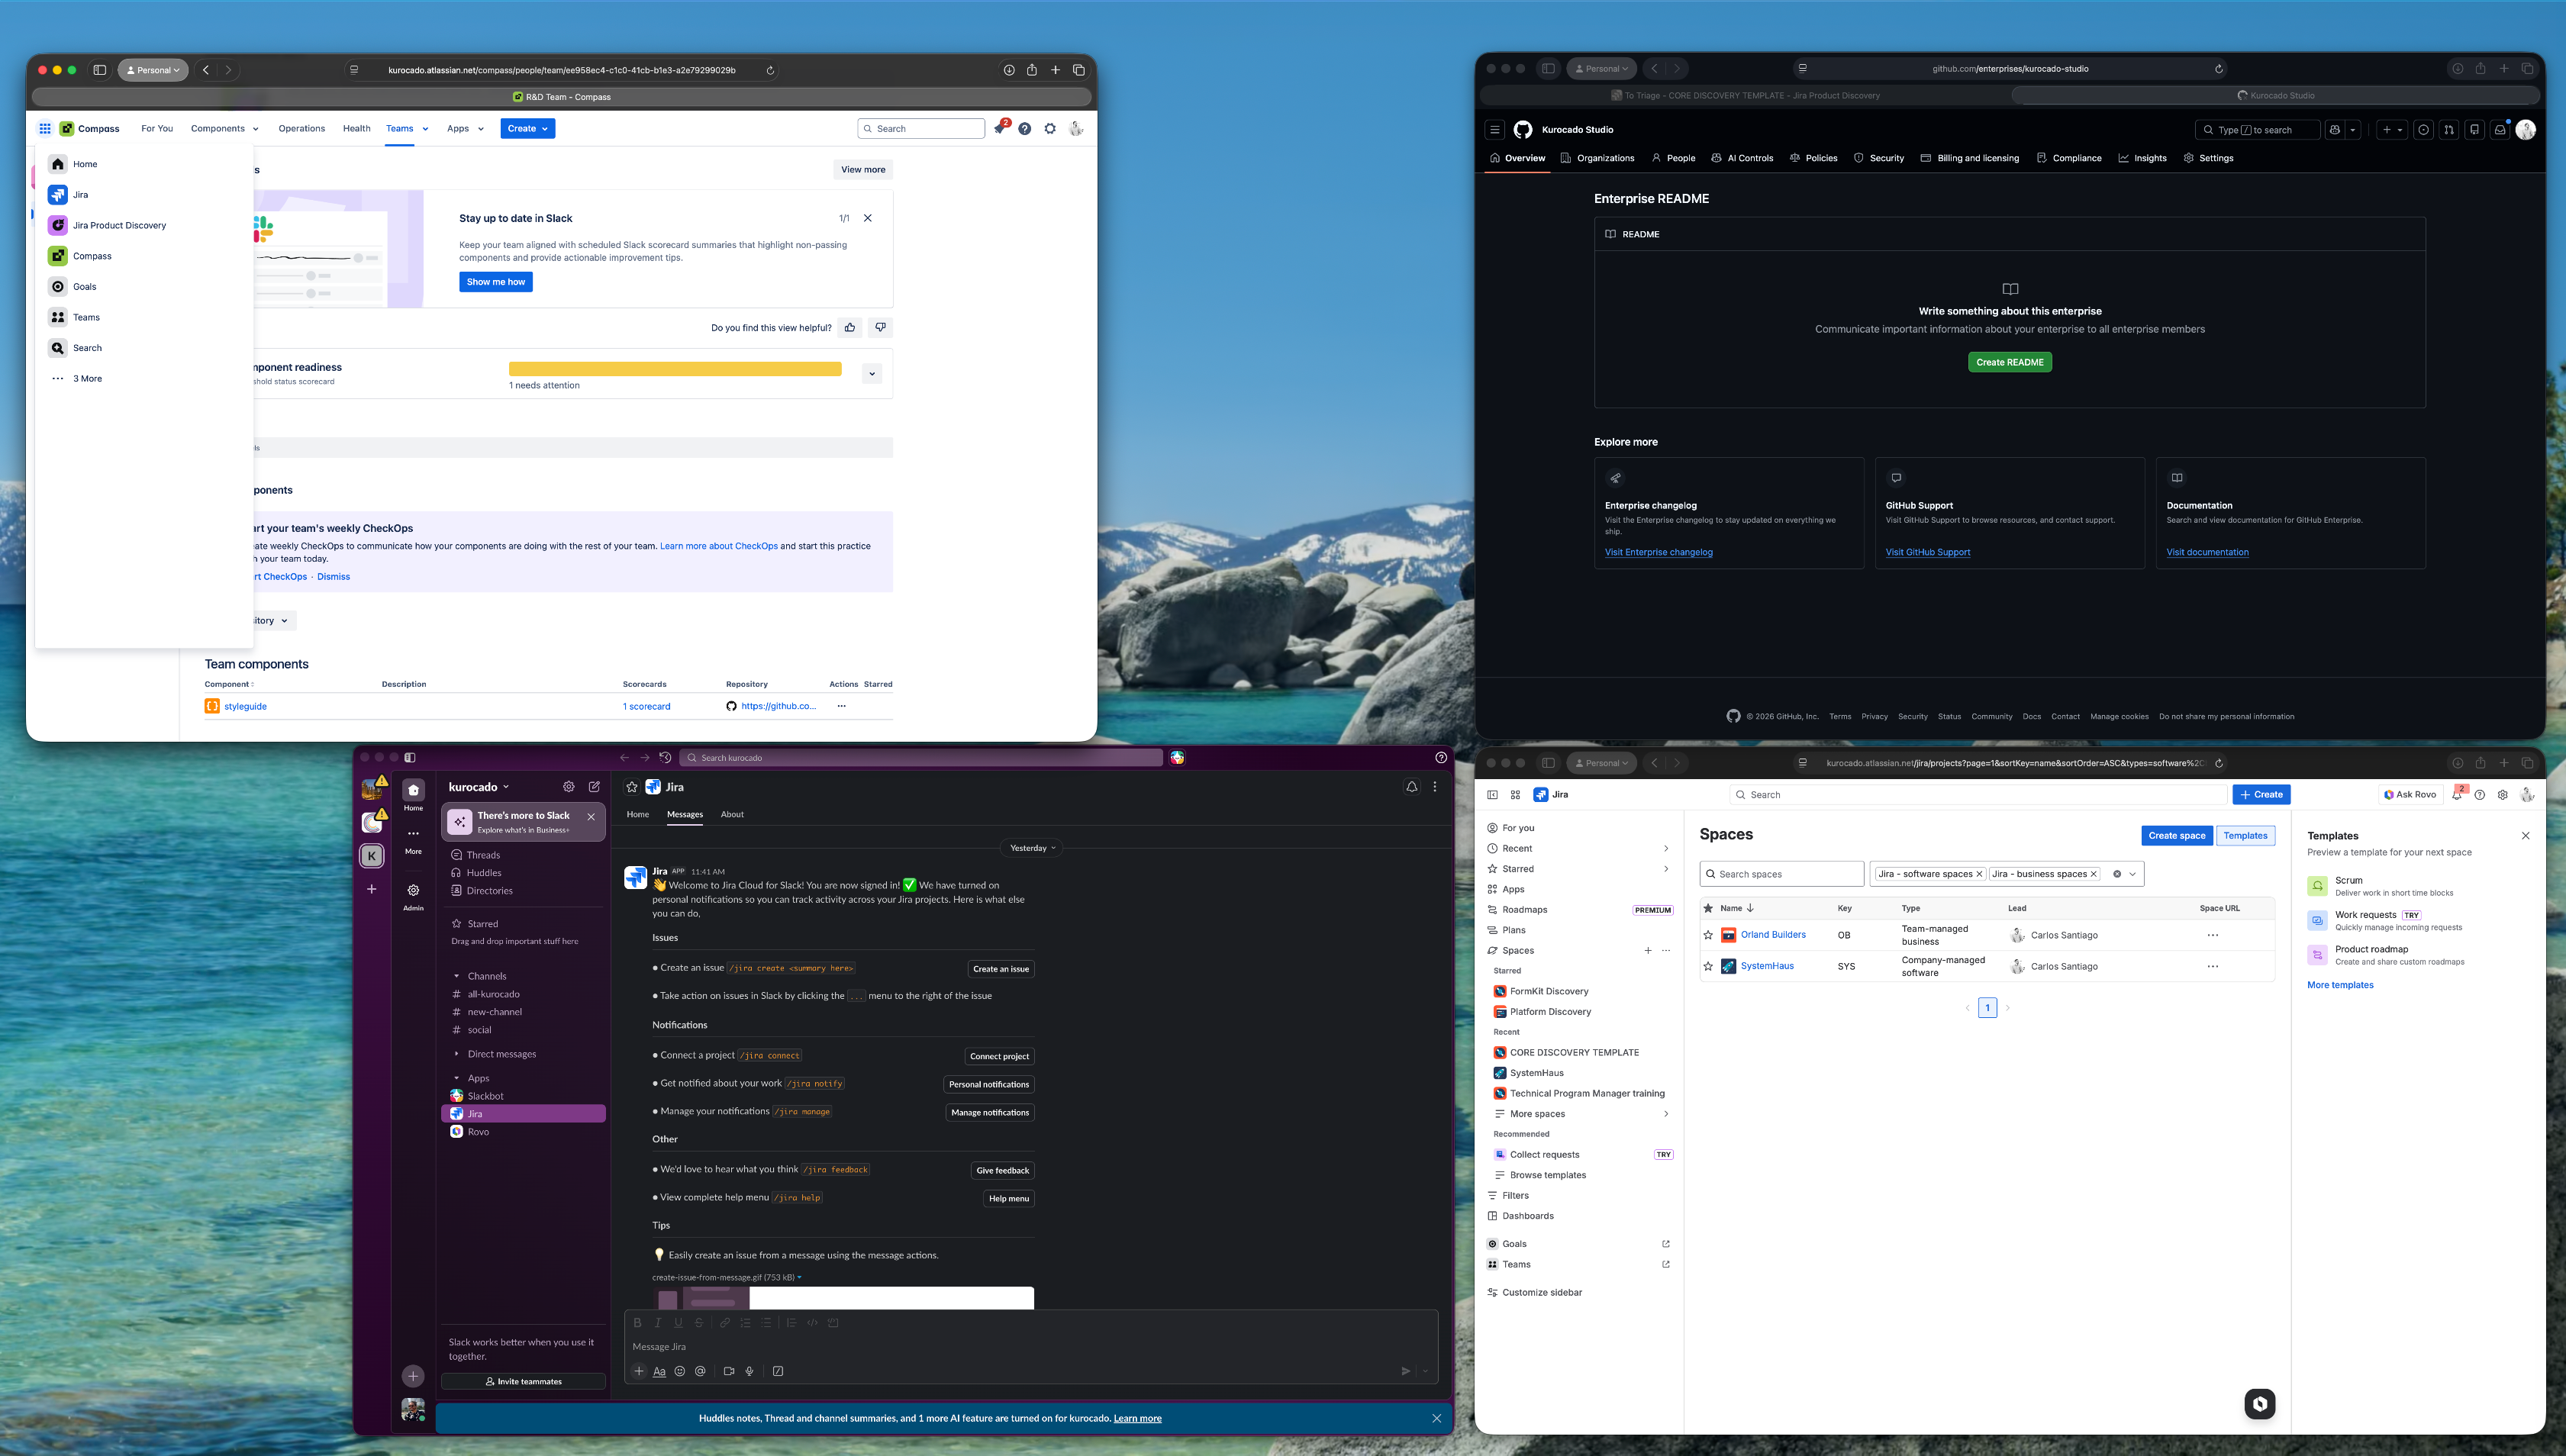Collapse Channels section in Slack sidebar
The height and width of the screenshot is (1456, 2566).
[x=457, y=976]
